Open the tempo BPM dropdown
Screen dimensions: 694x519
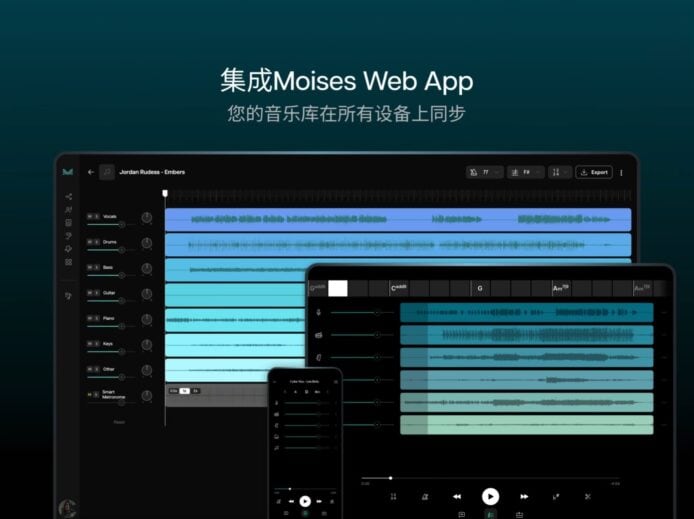[484, 172]
